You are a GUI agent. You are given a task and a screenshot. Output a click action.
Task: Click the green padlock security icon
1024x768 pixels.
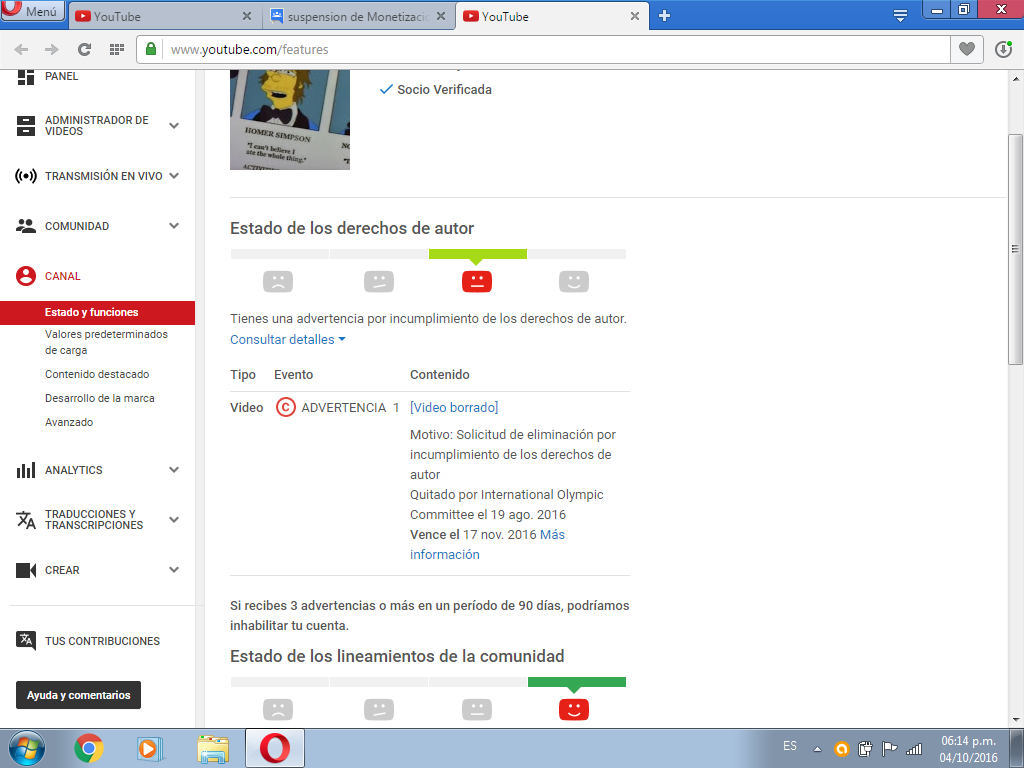pyautogui.click(x=151, y=49)
